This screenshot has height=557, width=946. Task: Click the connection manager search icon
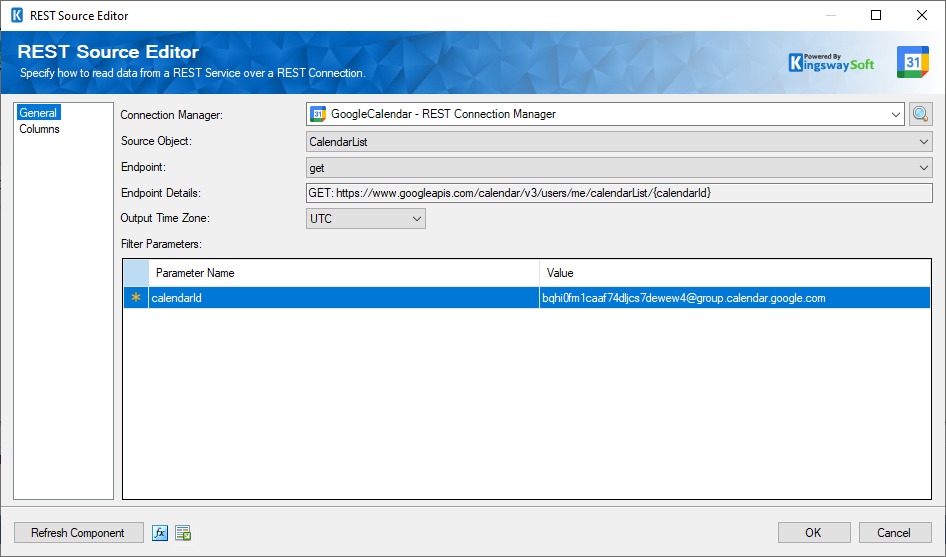click(921, 114)
